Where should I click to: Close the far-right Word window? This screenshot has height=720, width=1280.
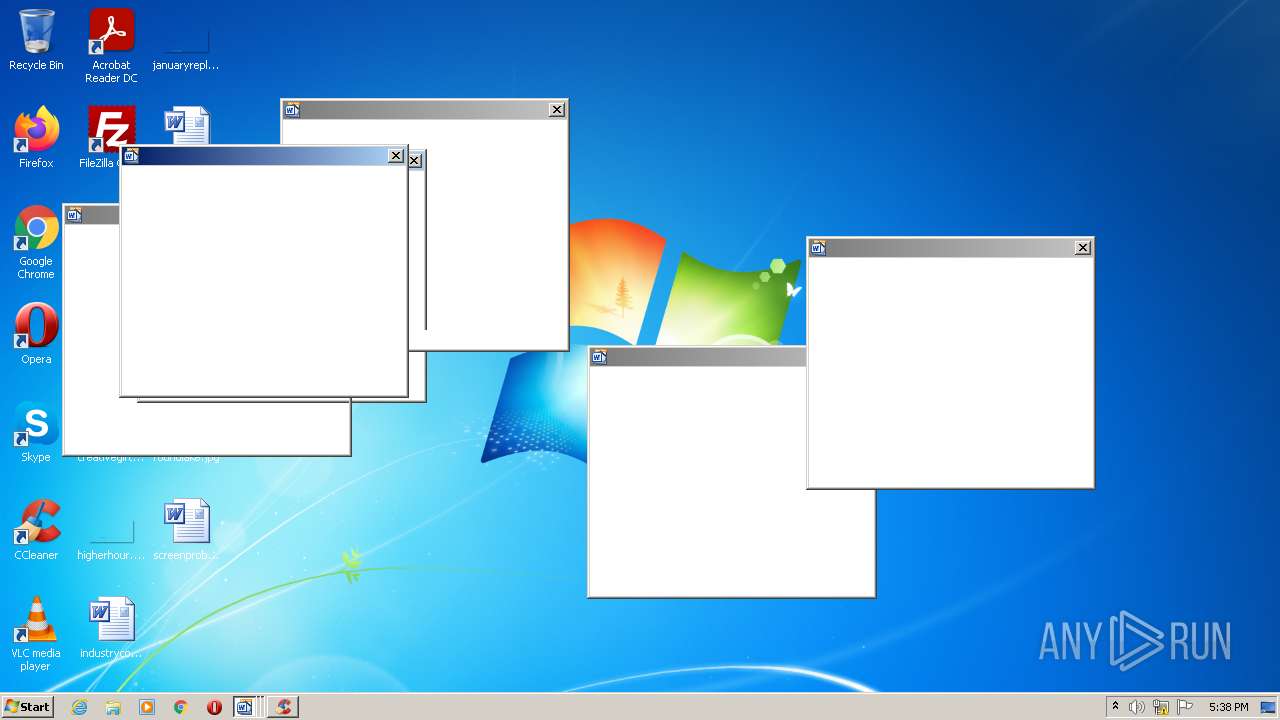[1083, 248]
